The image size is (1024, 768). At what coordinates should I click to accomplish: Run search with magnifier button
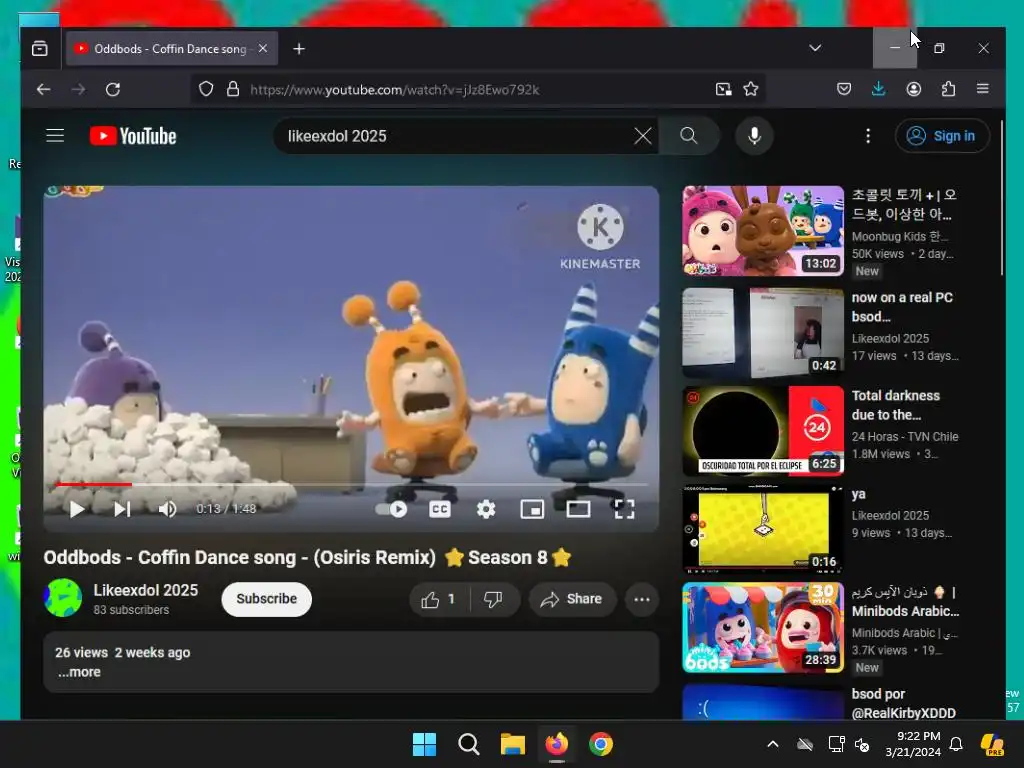pyautogui.click(x=689, y=136)
